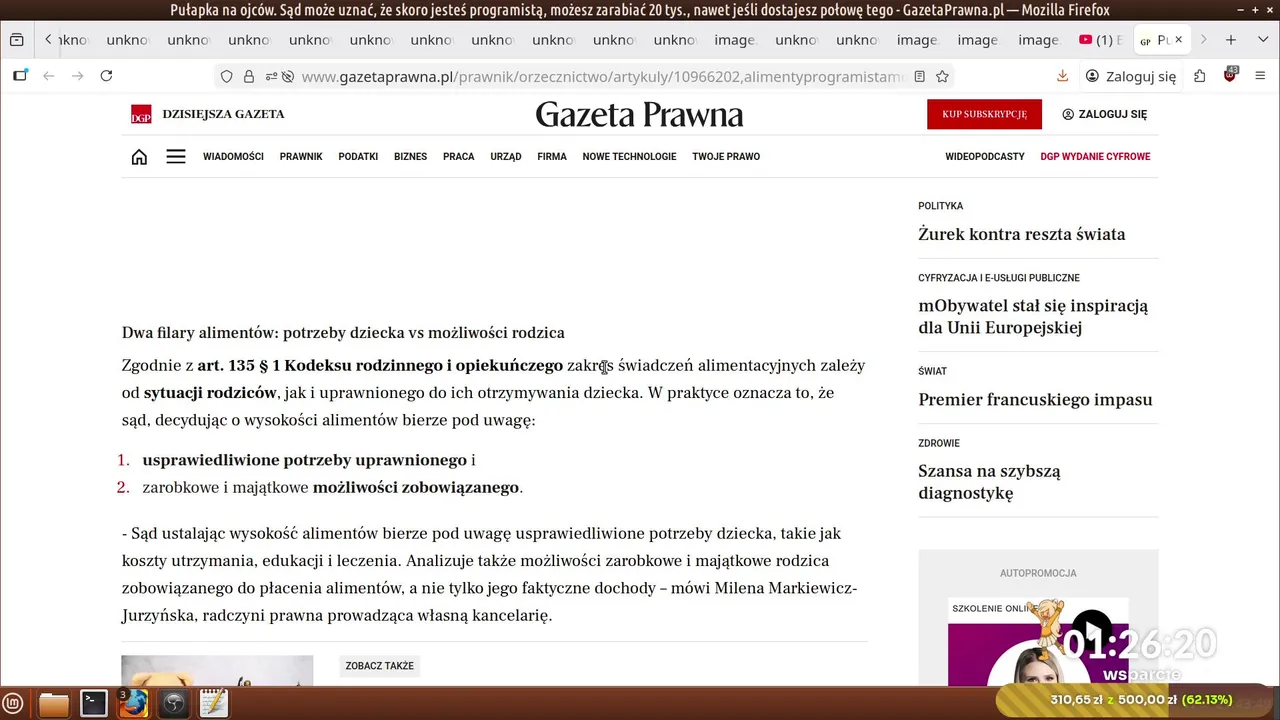Image resolution: width=1280 pixels, height=720 pixels.
Task: Switch to the YouTube tab
Action: click(x=1100, y=40)
